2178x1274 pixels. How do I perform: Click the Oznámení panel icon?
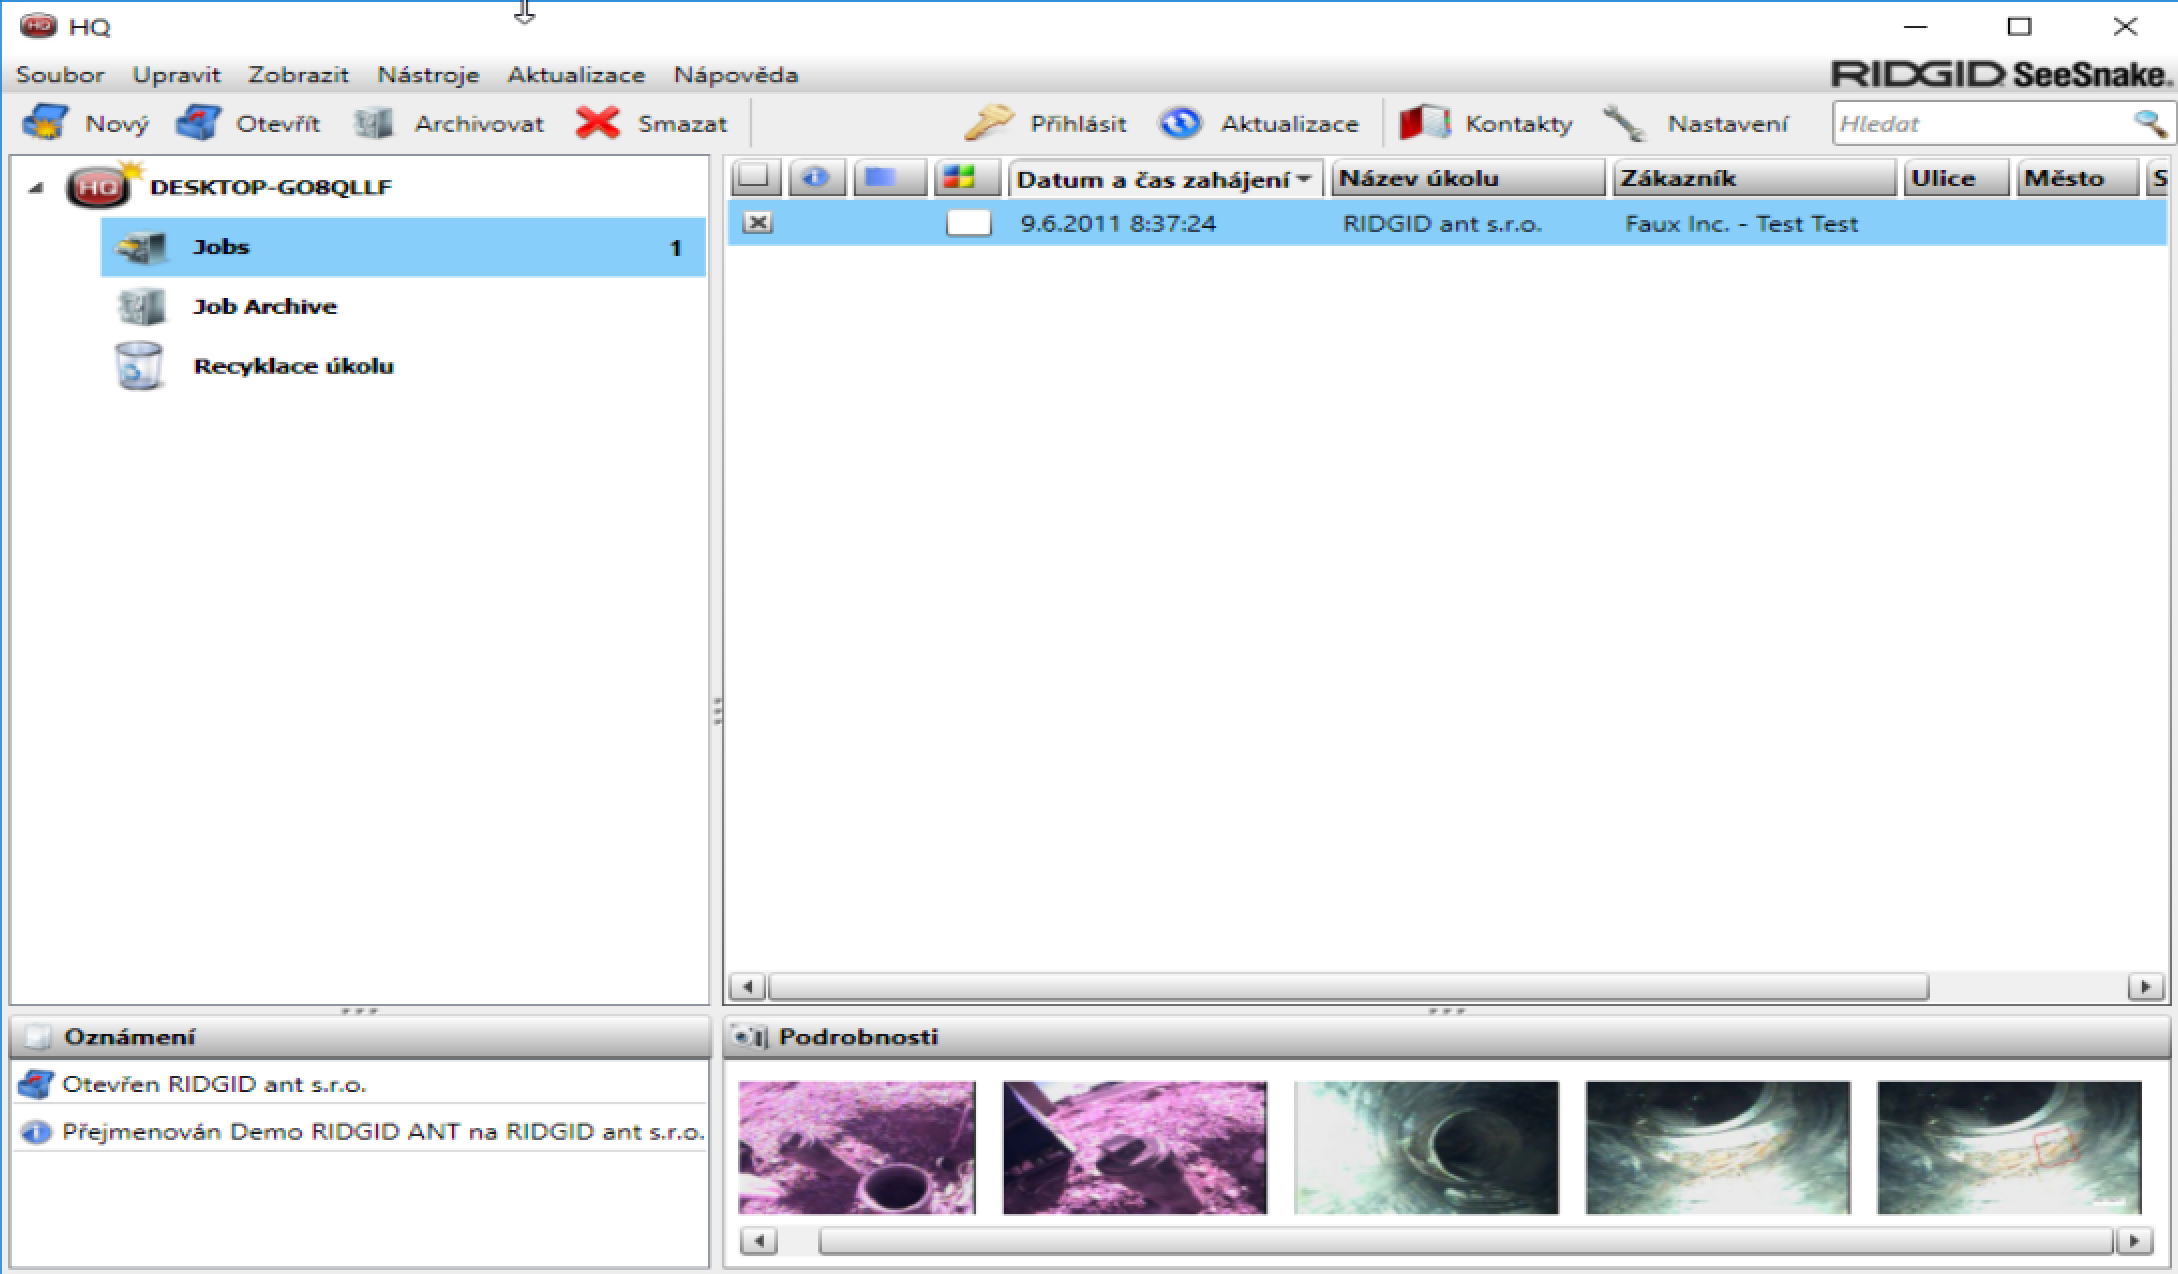coord(37,1037)
